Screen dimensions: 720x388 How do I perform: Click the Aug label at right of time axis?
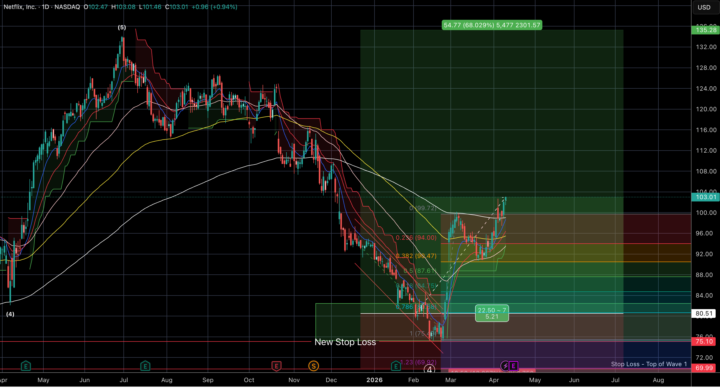658,380
